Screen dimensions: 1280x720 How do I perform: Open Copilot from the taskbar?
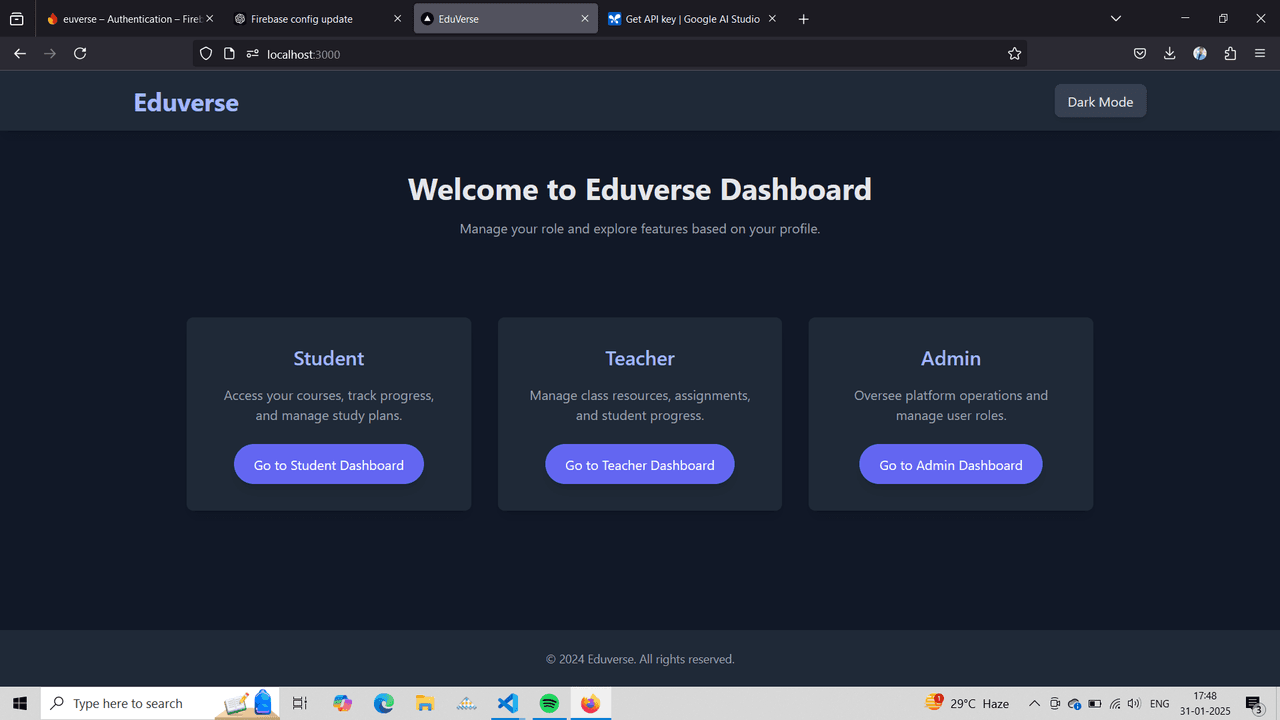(x=343, y=703)
